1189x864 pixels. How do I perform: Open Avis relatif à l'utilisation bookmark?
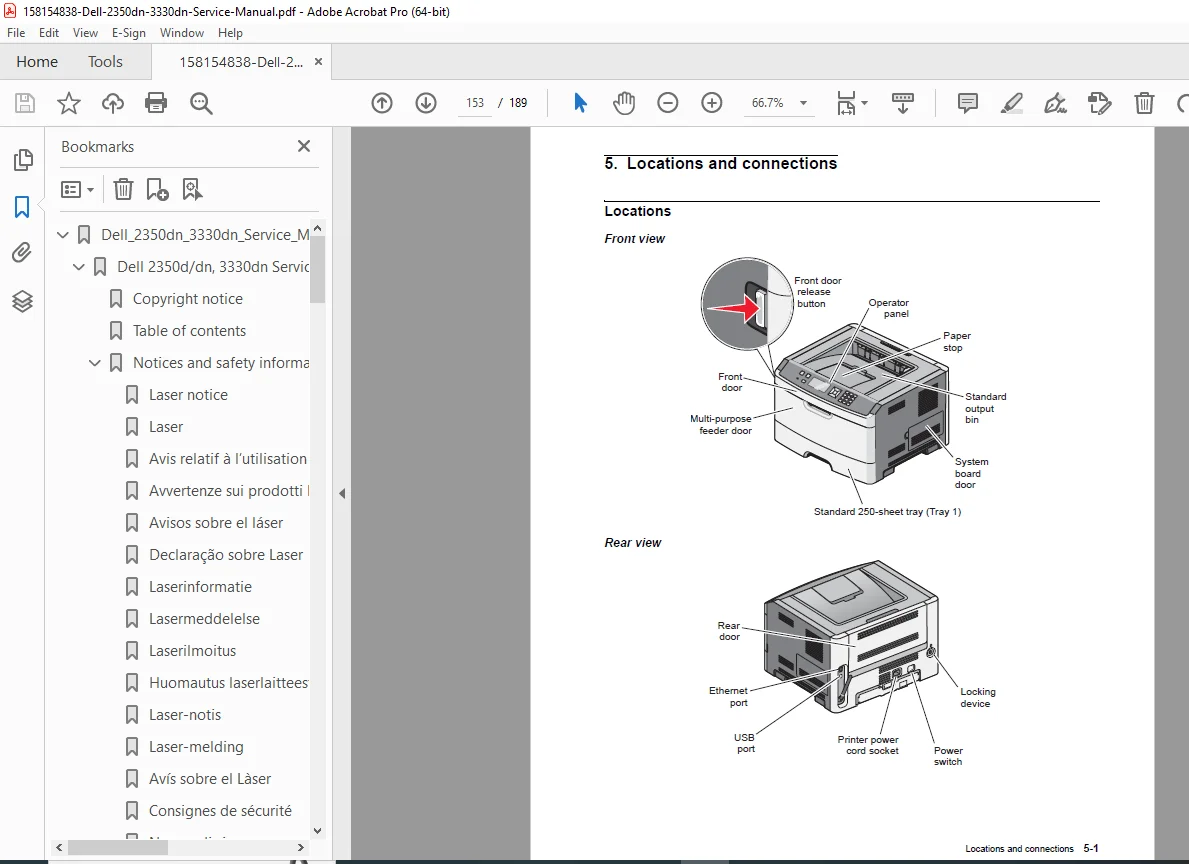[x=227, y=458]
